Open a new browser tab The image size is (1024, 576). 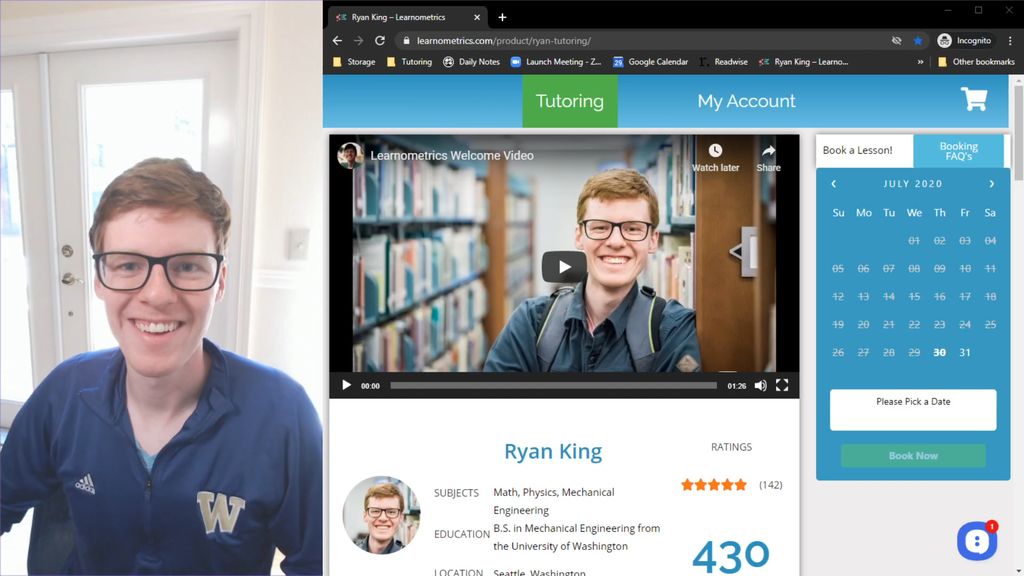(502, 18)
